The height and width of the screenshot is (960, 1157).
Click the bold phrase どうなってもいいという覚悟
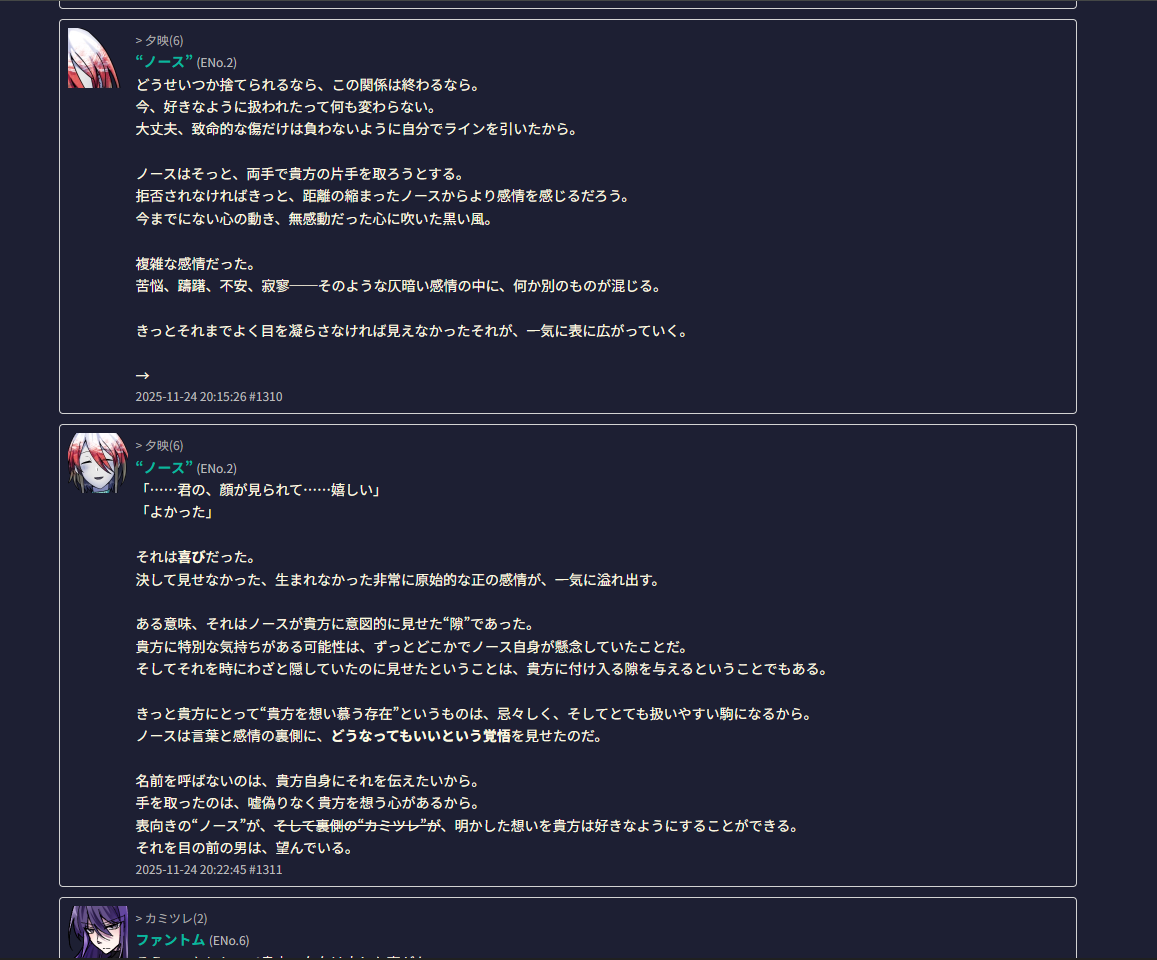[421, 736]
